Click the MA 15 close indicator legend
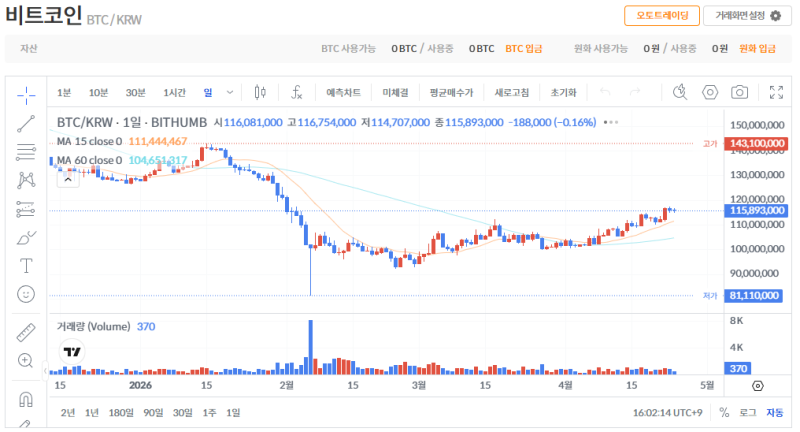 point(122,141)
